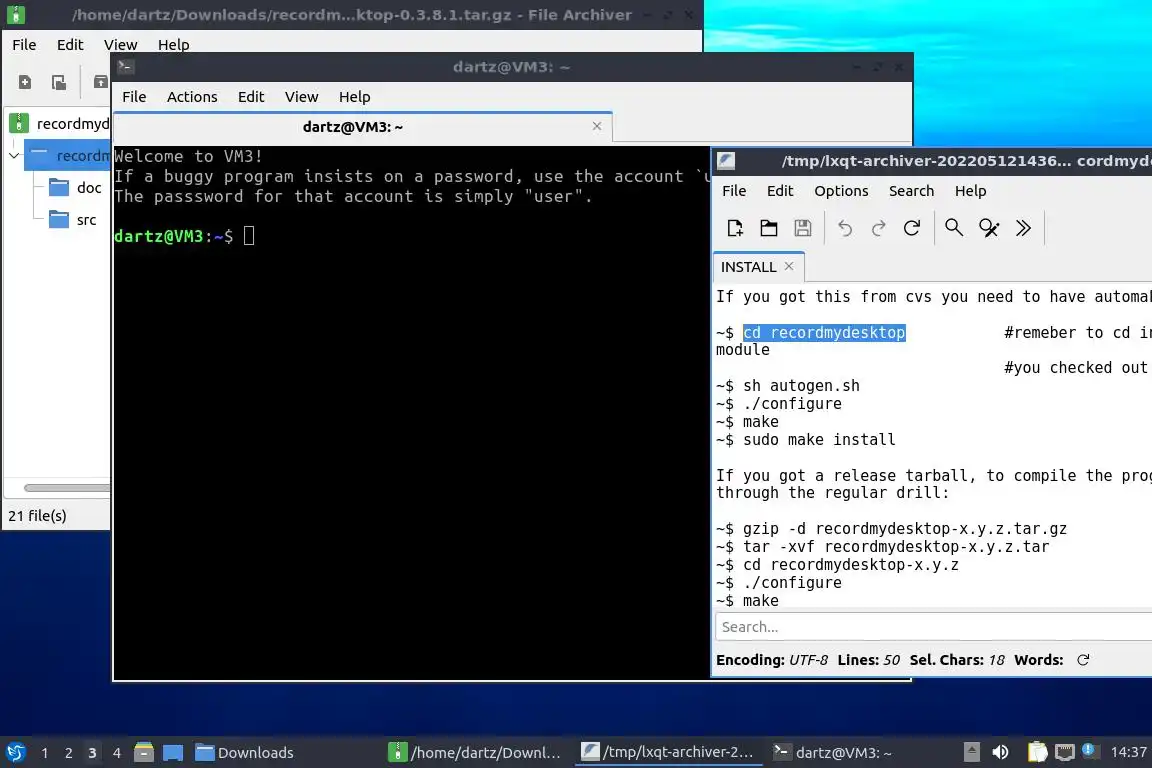Switch to desktop 2
The width and height of the screenshot is (1152, 768).
click(68, 753)
